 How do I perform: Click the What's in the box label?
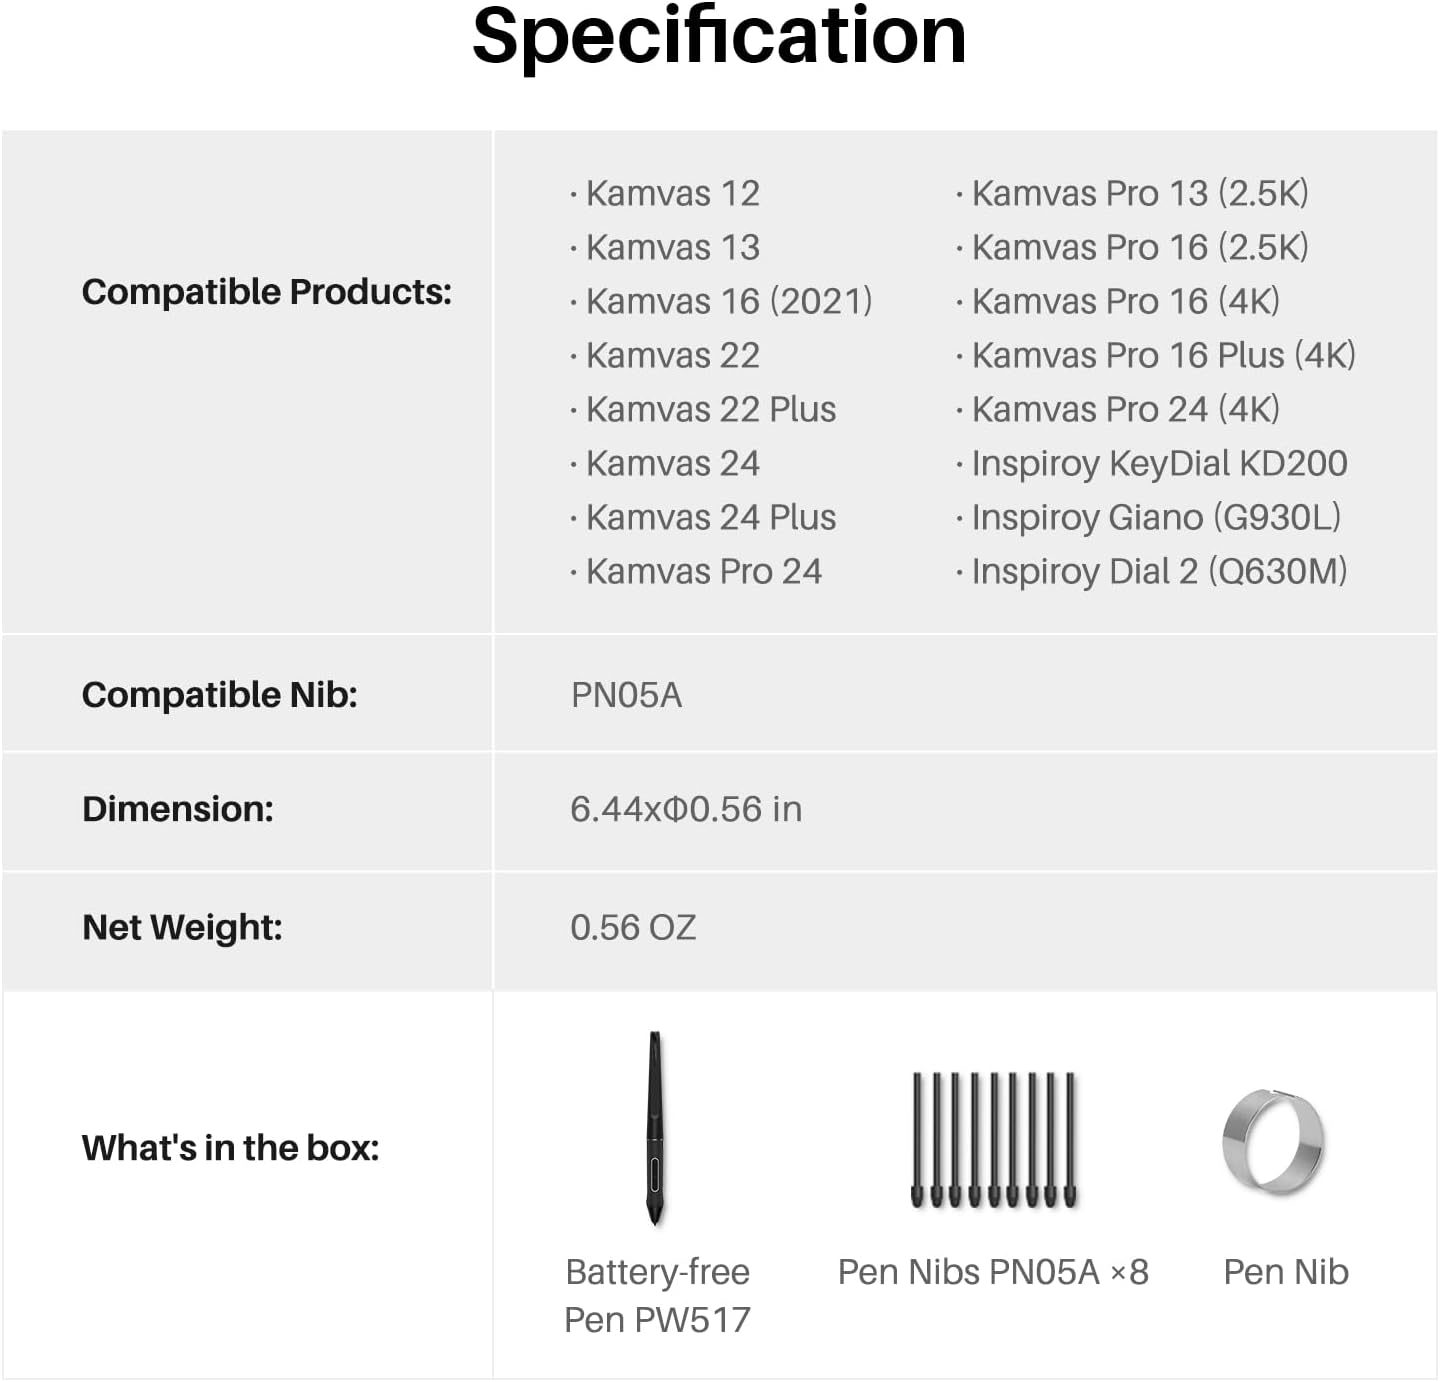tap(231, 1148)
